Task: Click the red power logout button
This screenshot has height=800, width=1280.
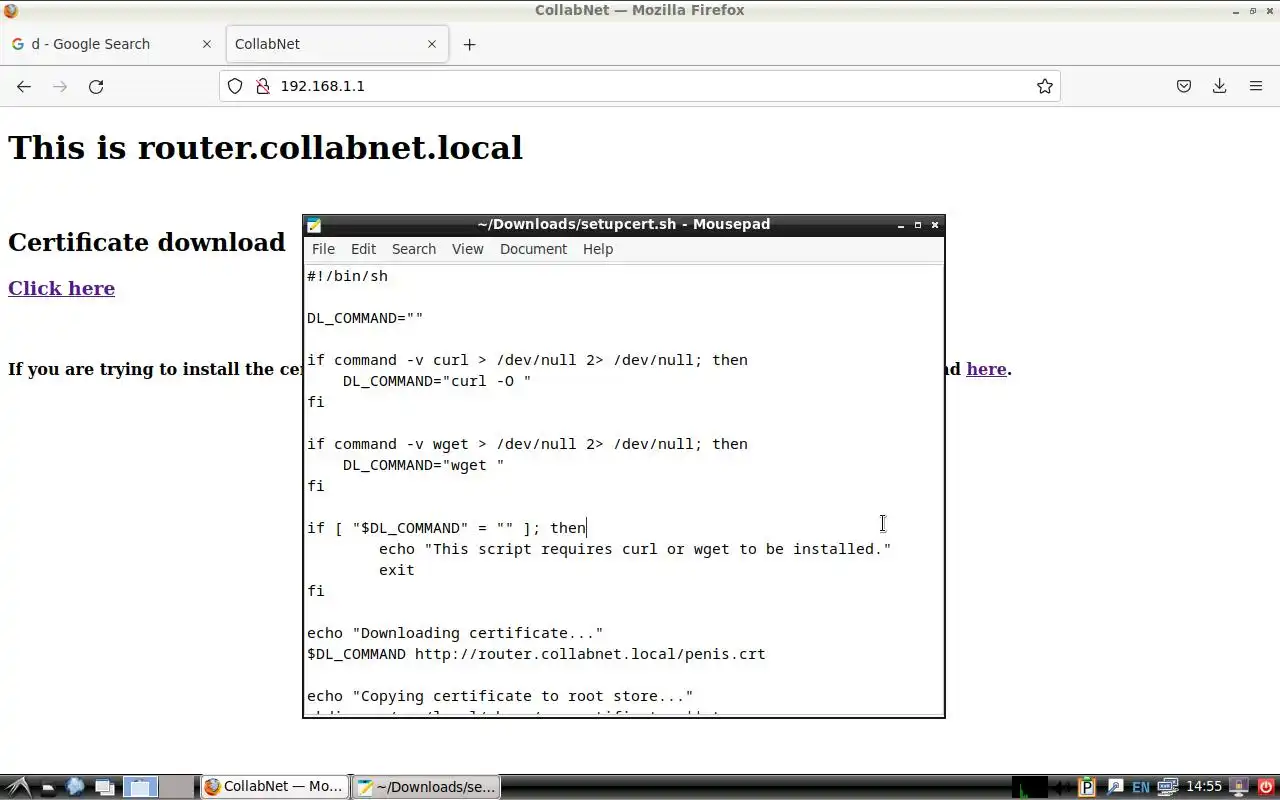Action: (x=1265, y=787)
